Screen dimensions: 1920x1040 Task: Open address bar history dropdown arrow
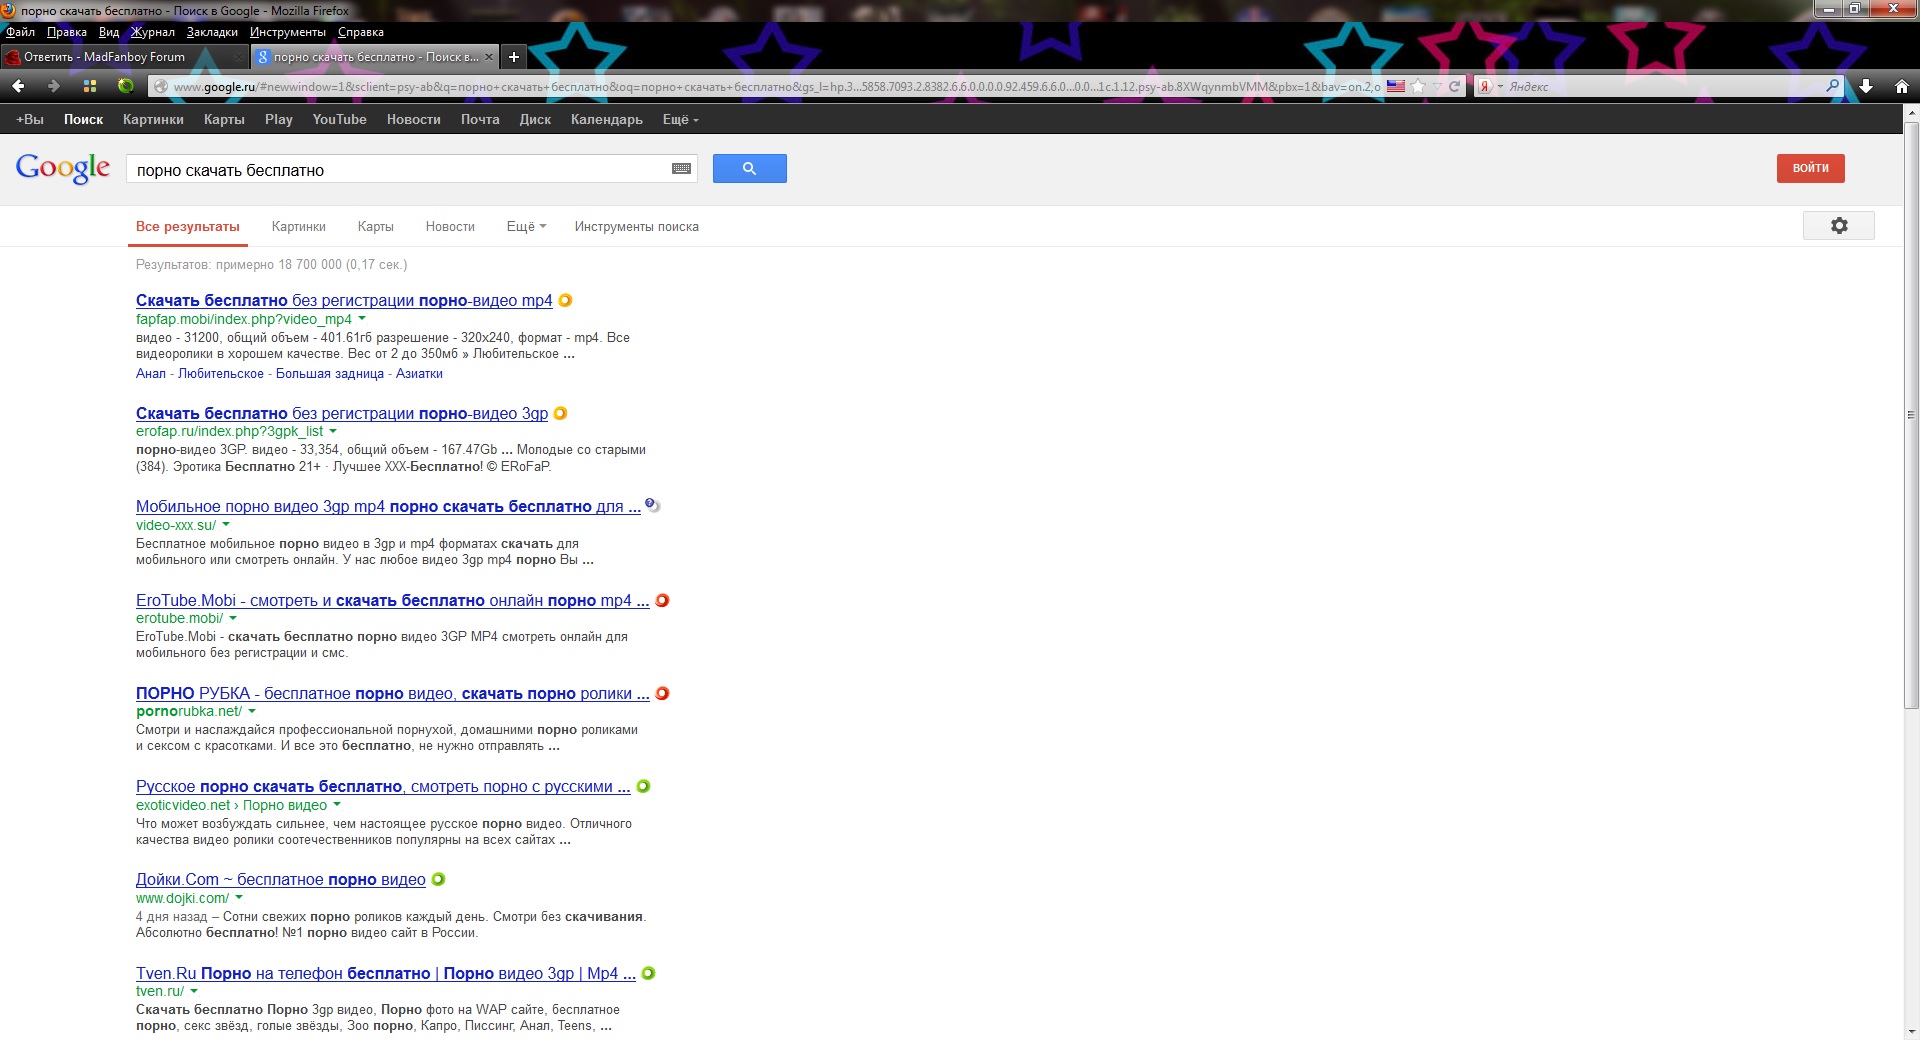[1437, 86]
